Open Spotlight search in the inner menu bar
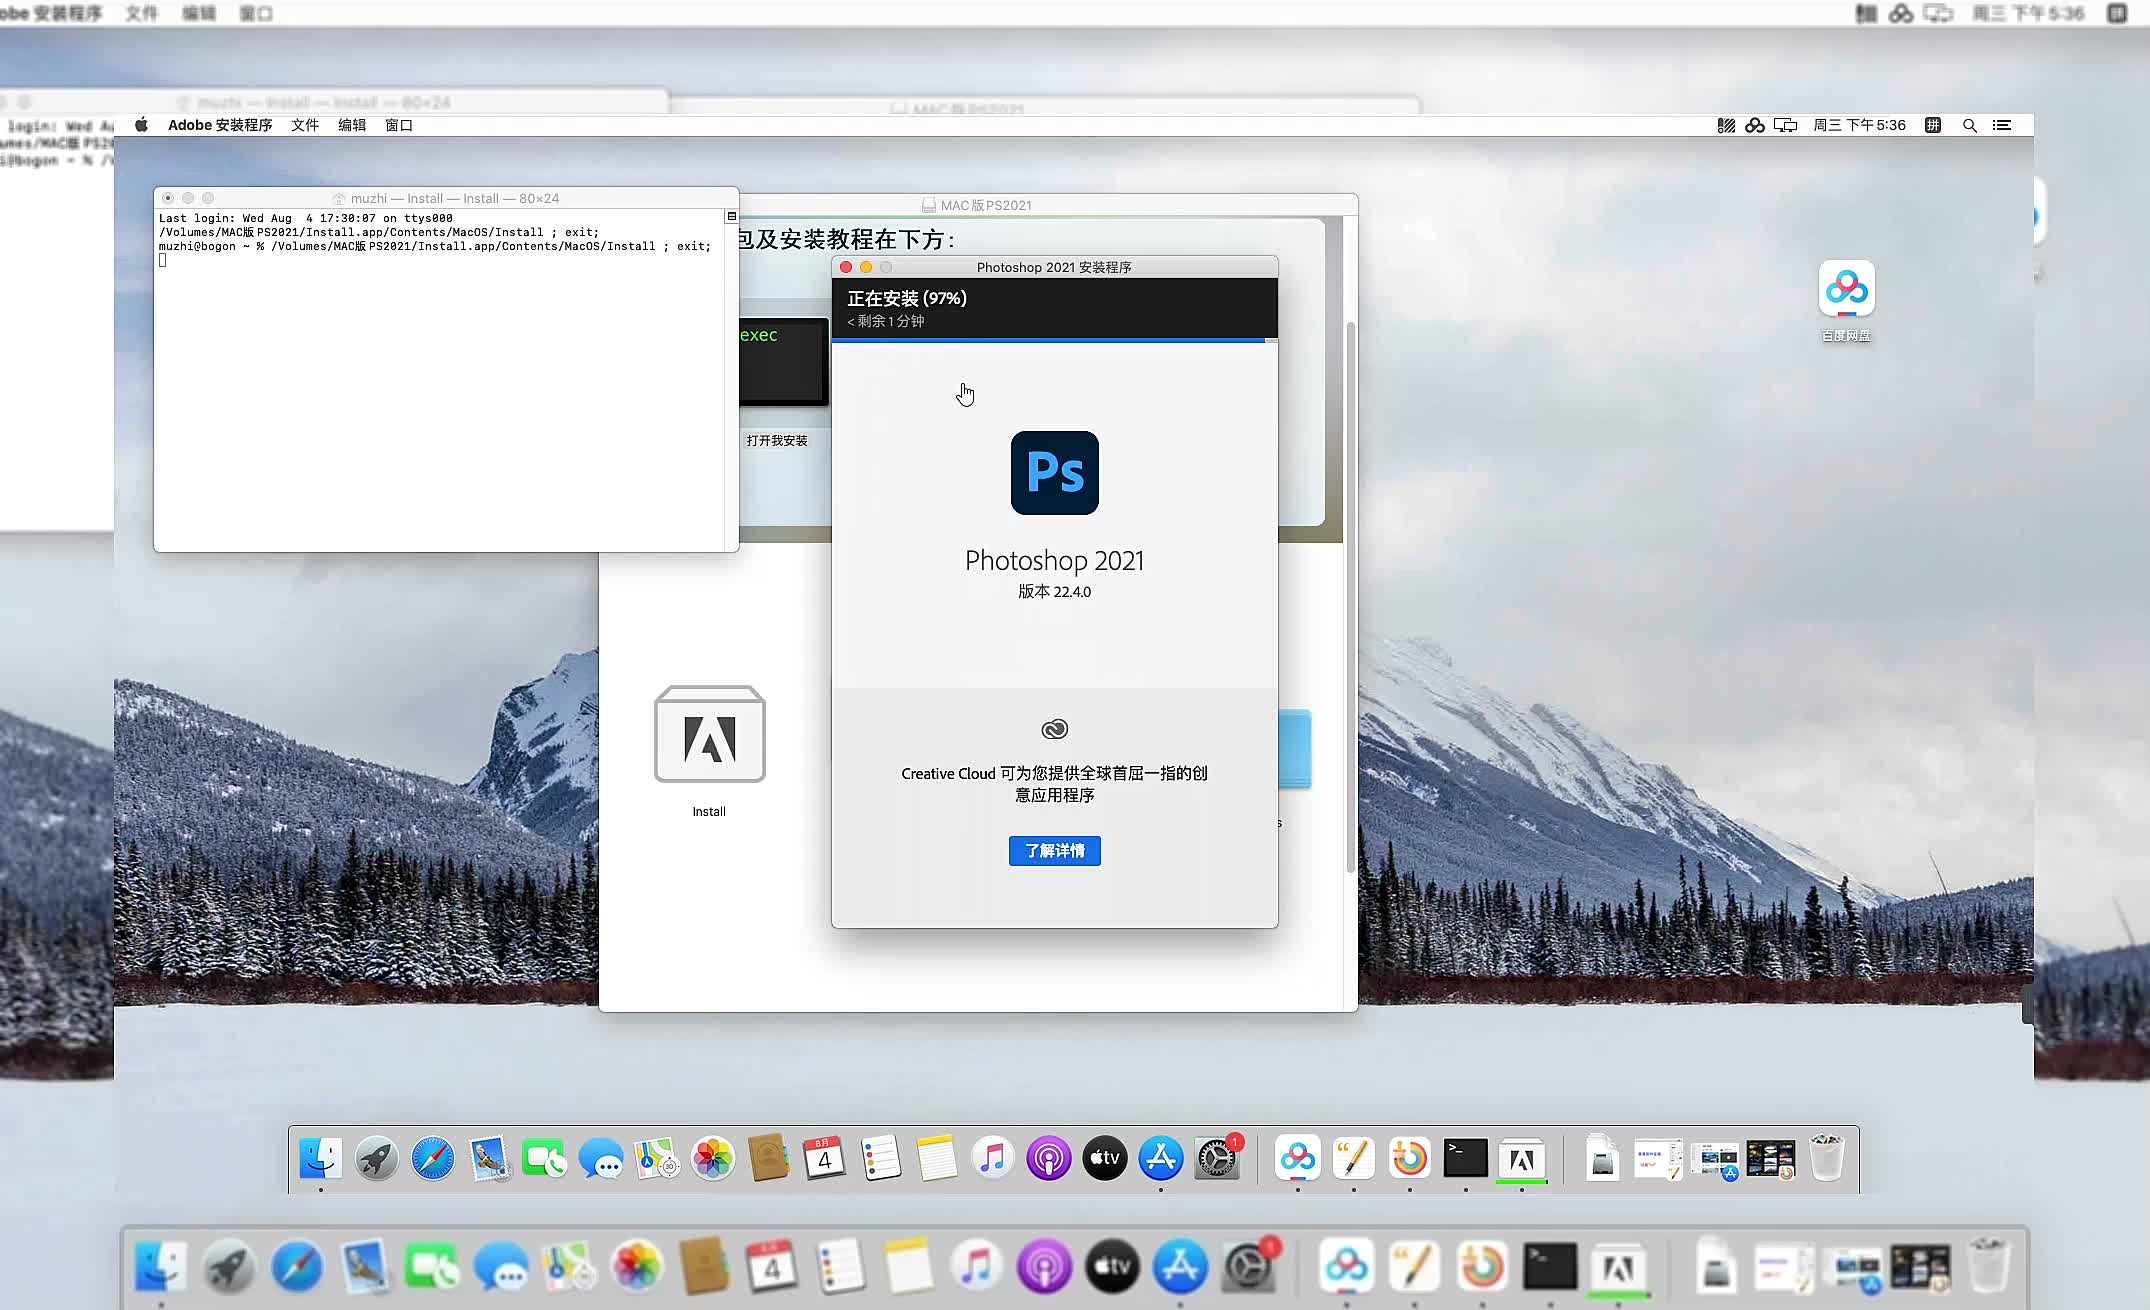 1970,125
